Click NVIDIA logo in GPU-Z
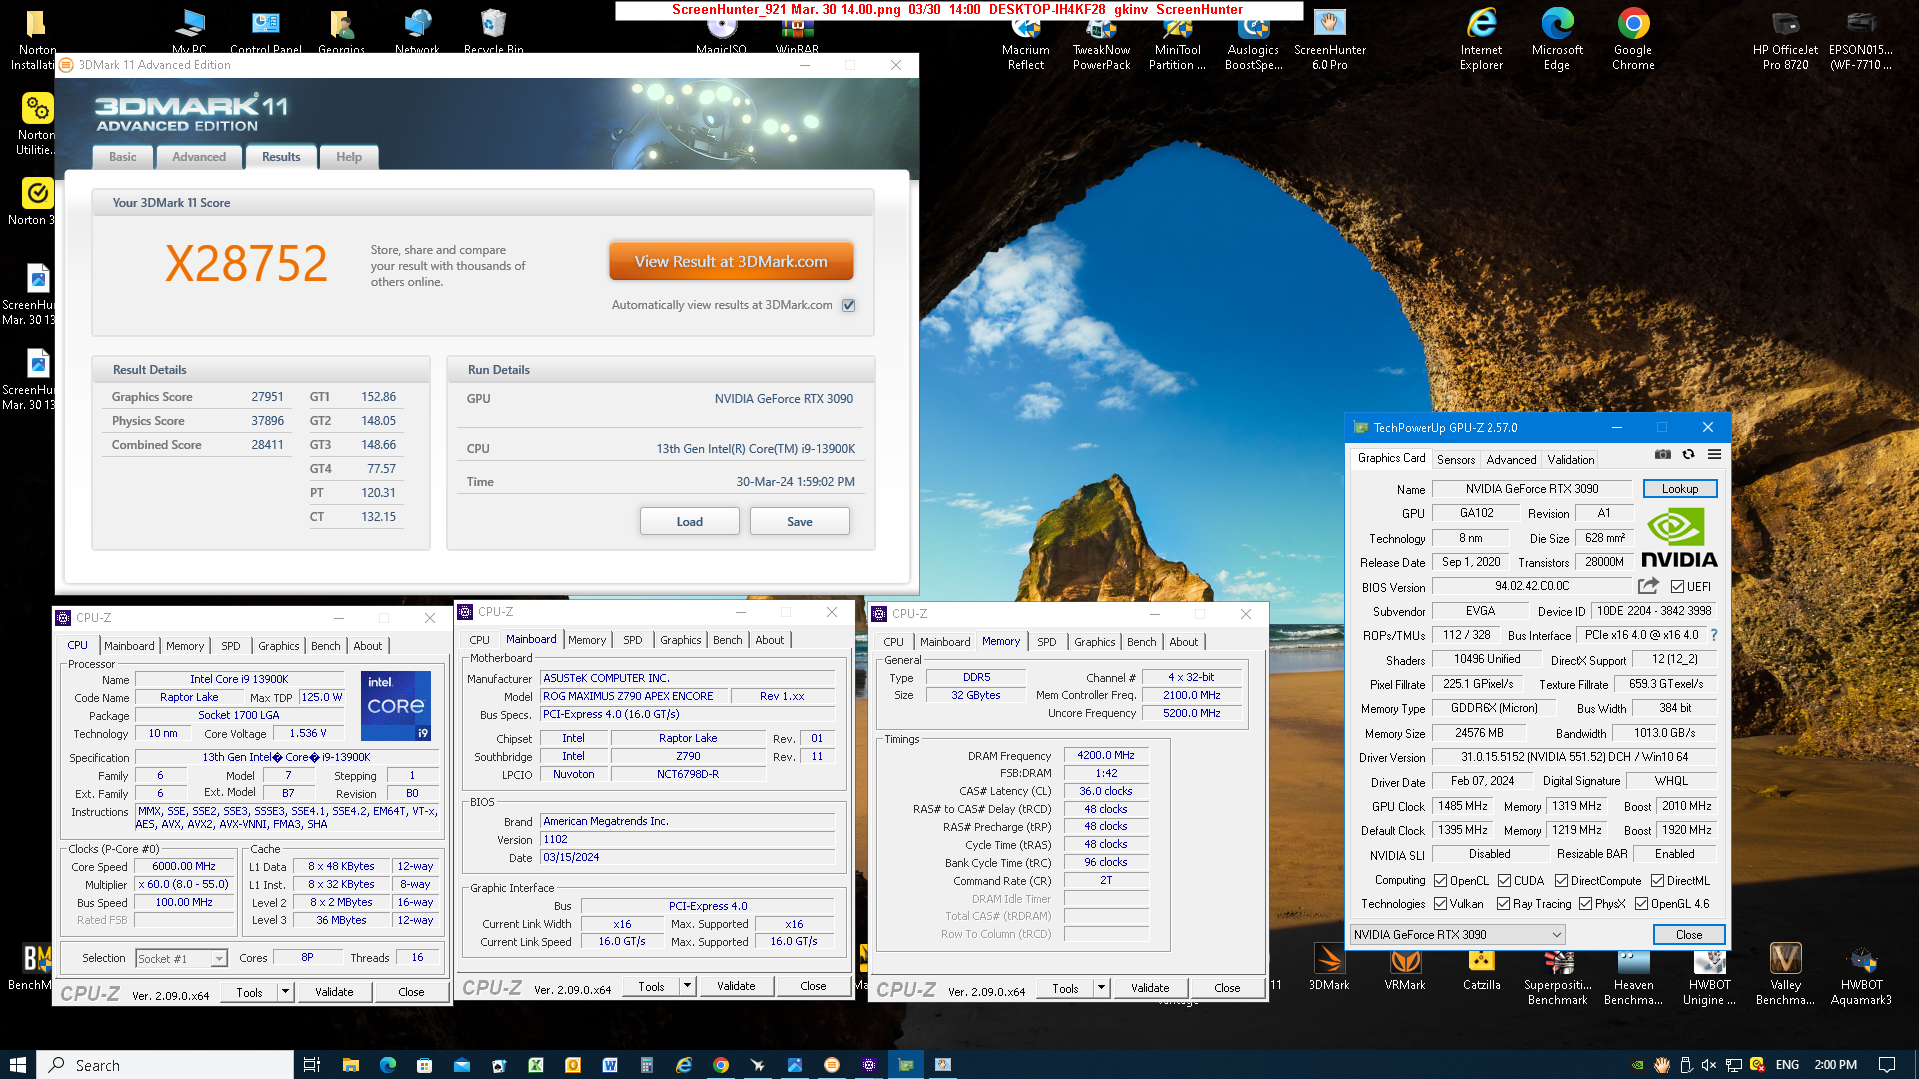 1678,538
